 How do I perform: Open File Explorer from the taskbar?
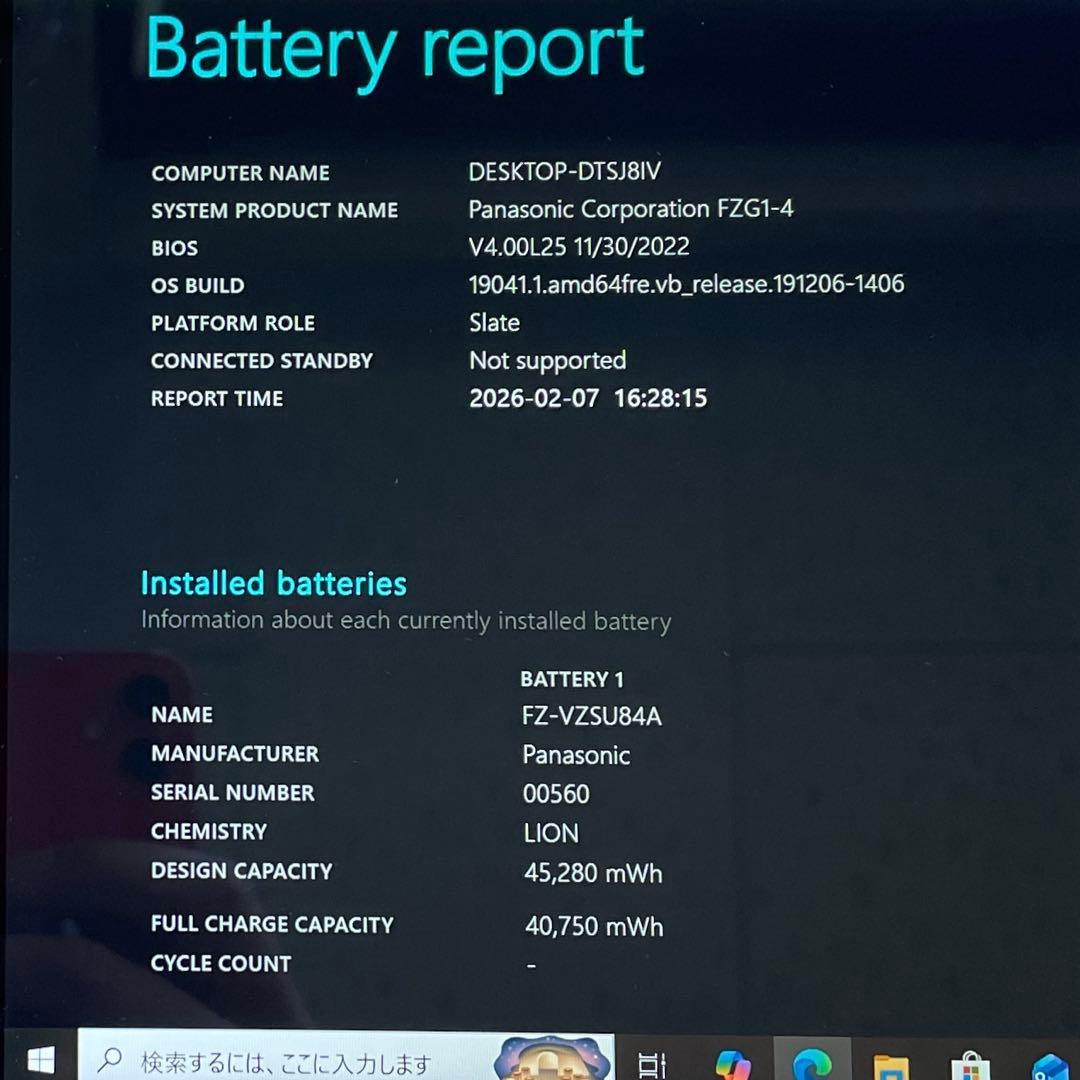pos(890,1066)
